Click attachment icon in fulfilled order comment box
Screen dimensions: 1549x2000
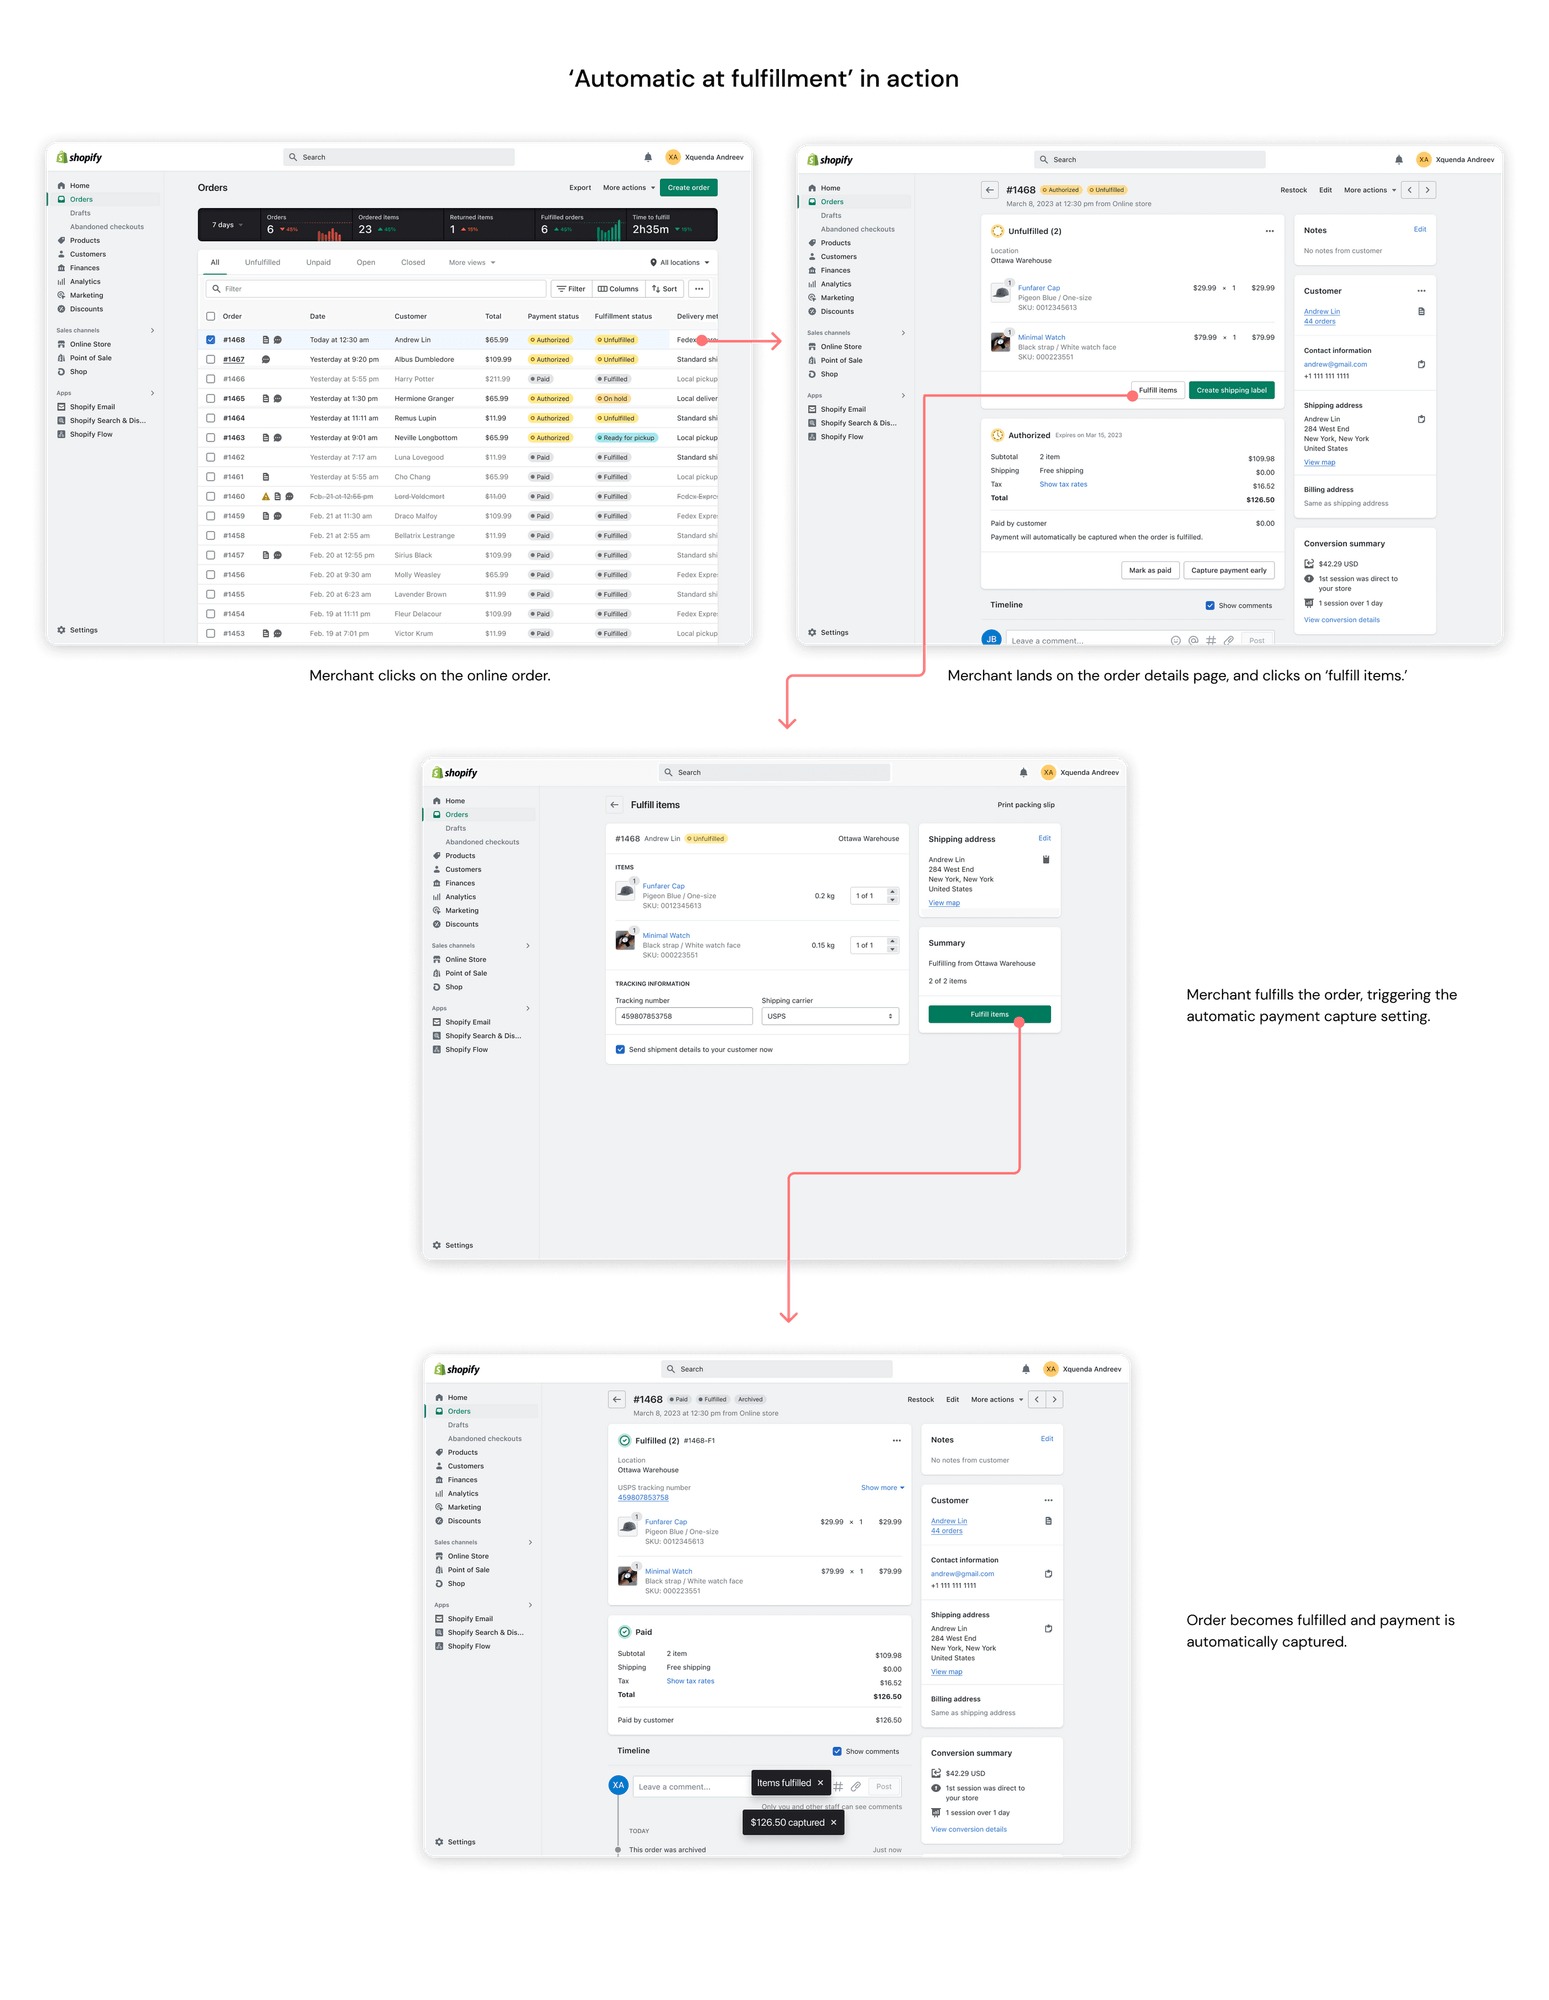point(856,1786)
